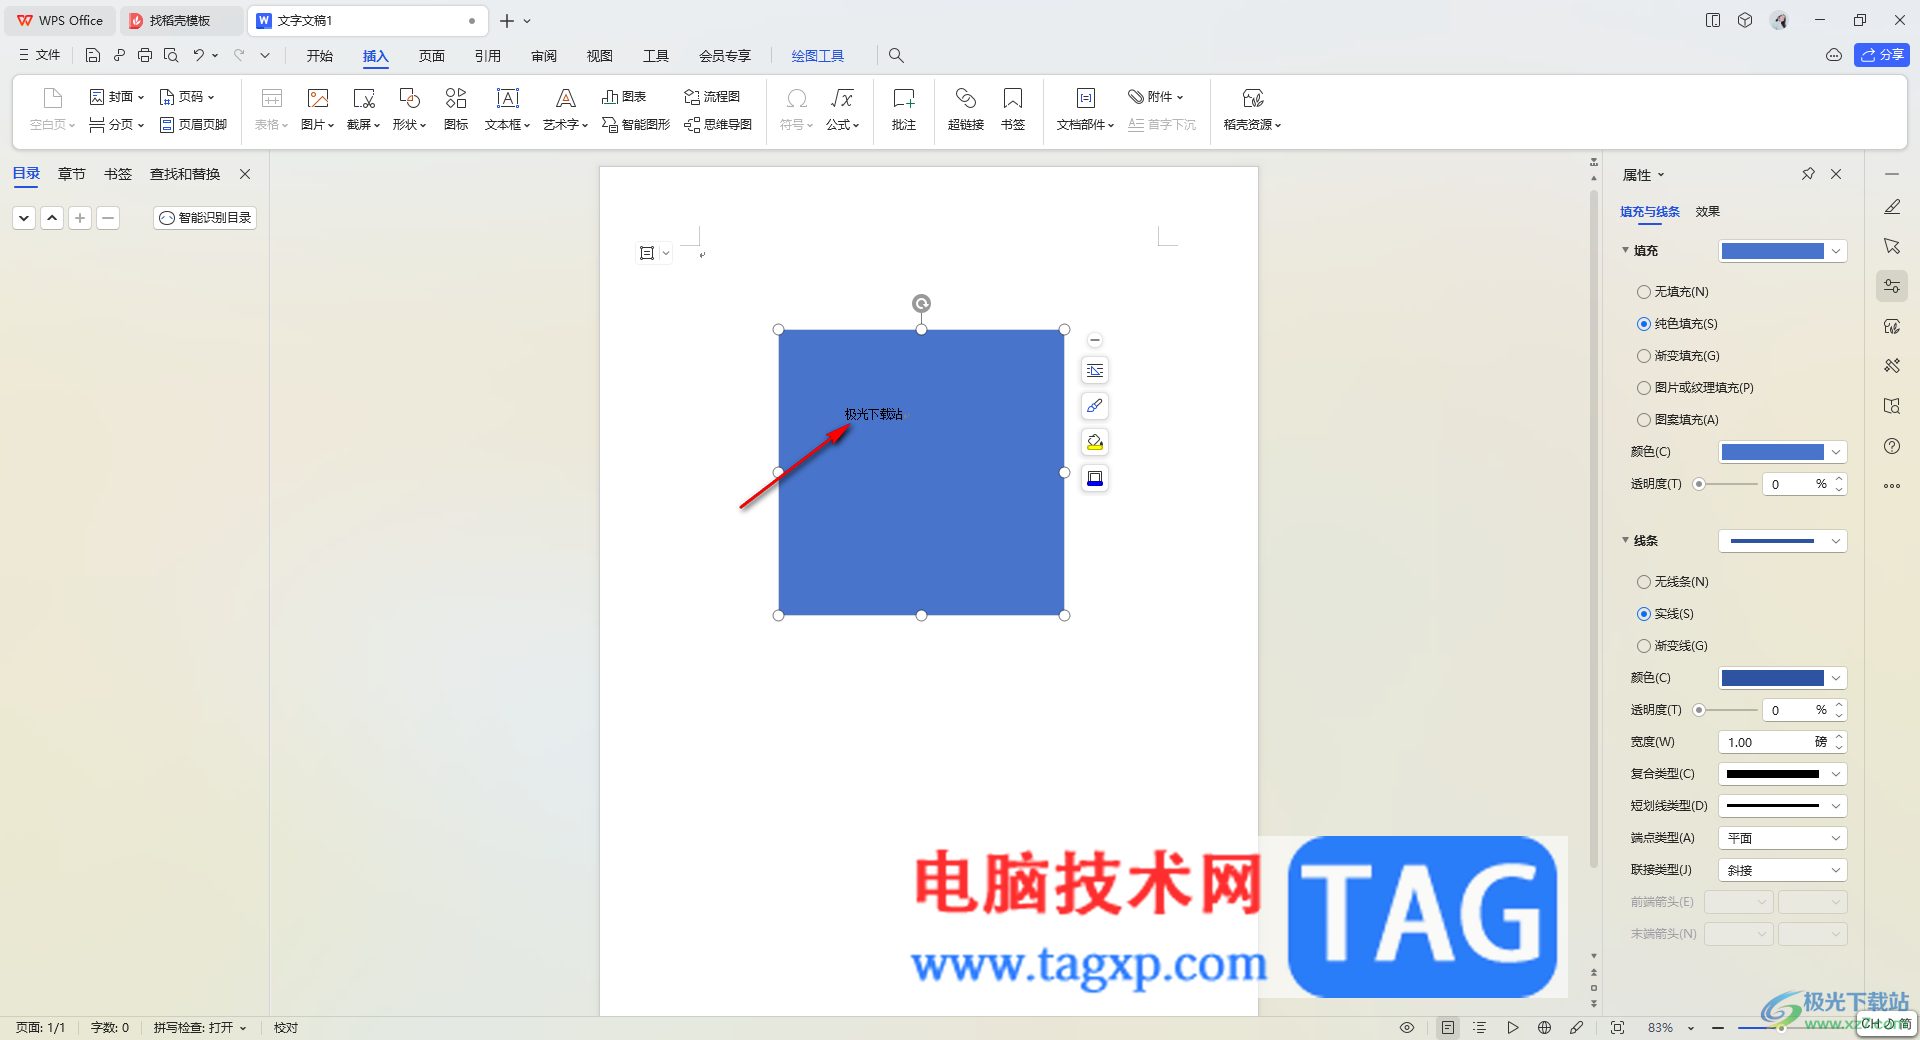Screen dimensions: 1920x1040
Task: Switch to the 效果 effects tab
Action: click(1708, 212)
